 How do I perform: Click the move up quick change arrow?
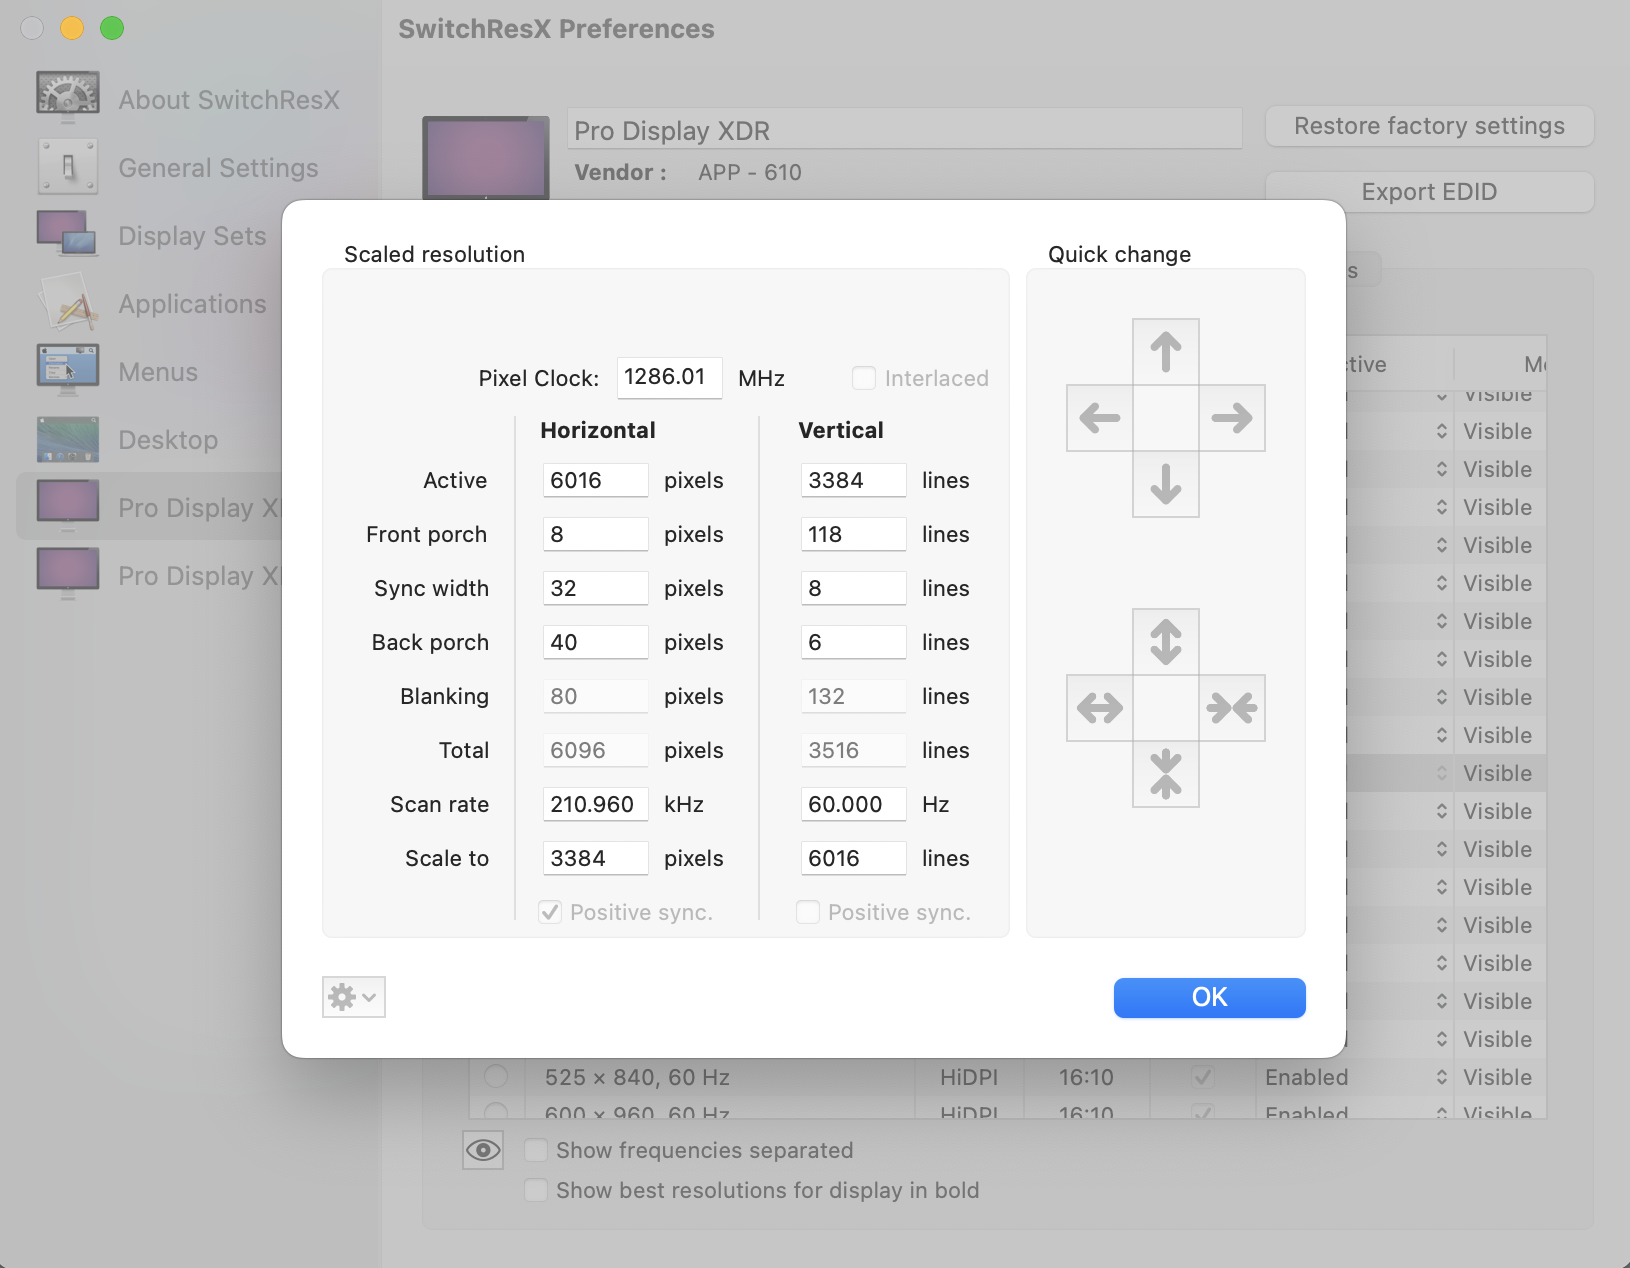1166,352
